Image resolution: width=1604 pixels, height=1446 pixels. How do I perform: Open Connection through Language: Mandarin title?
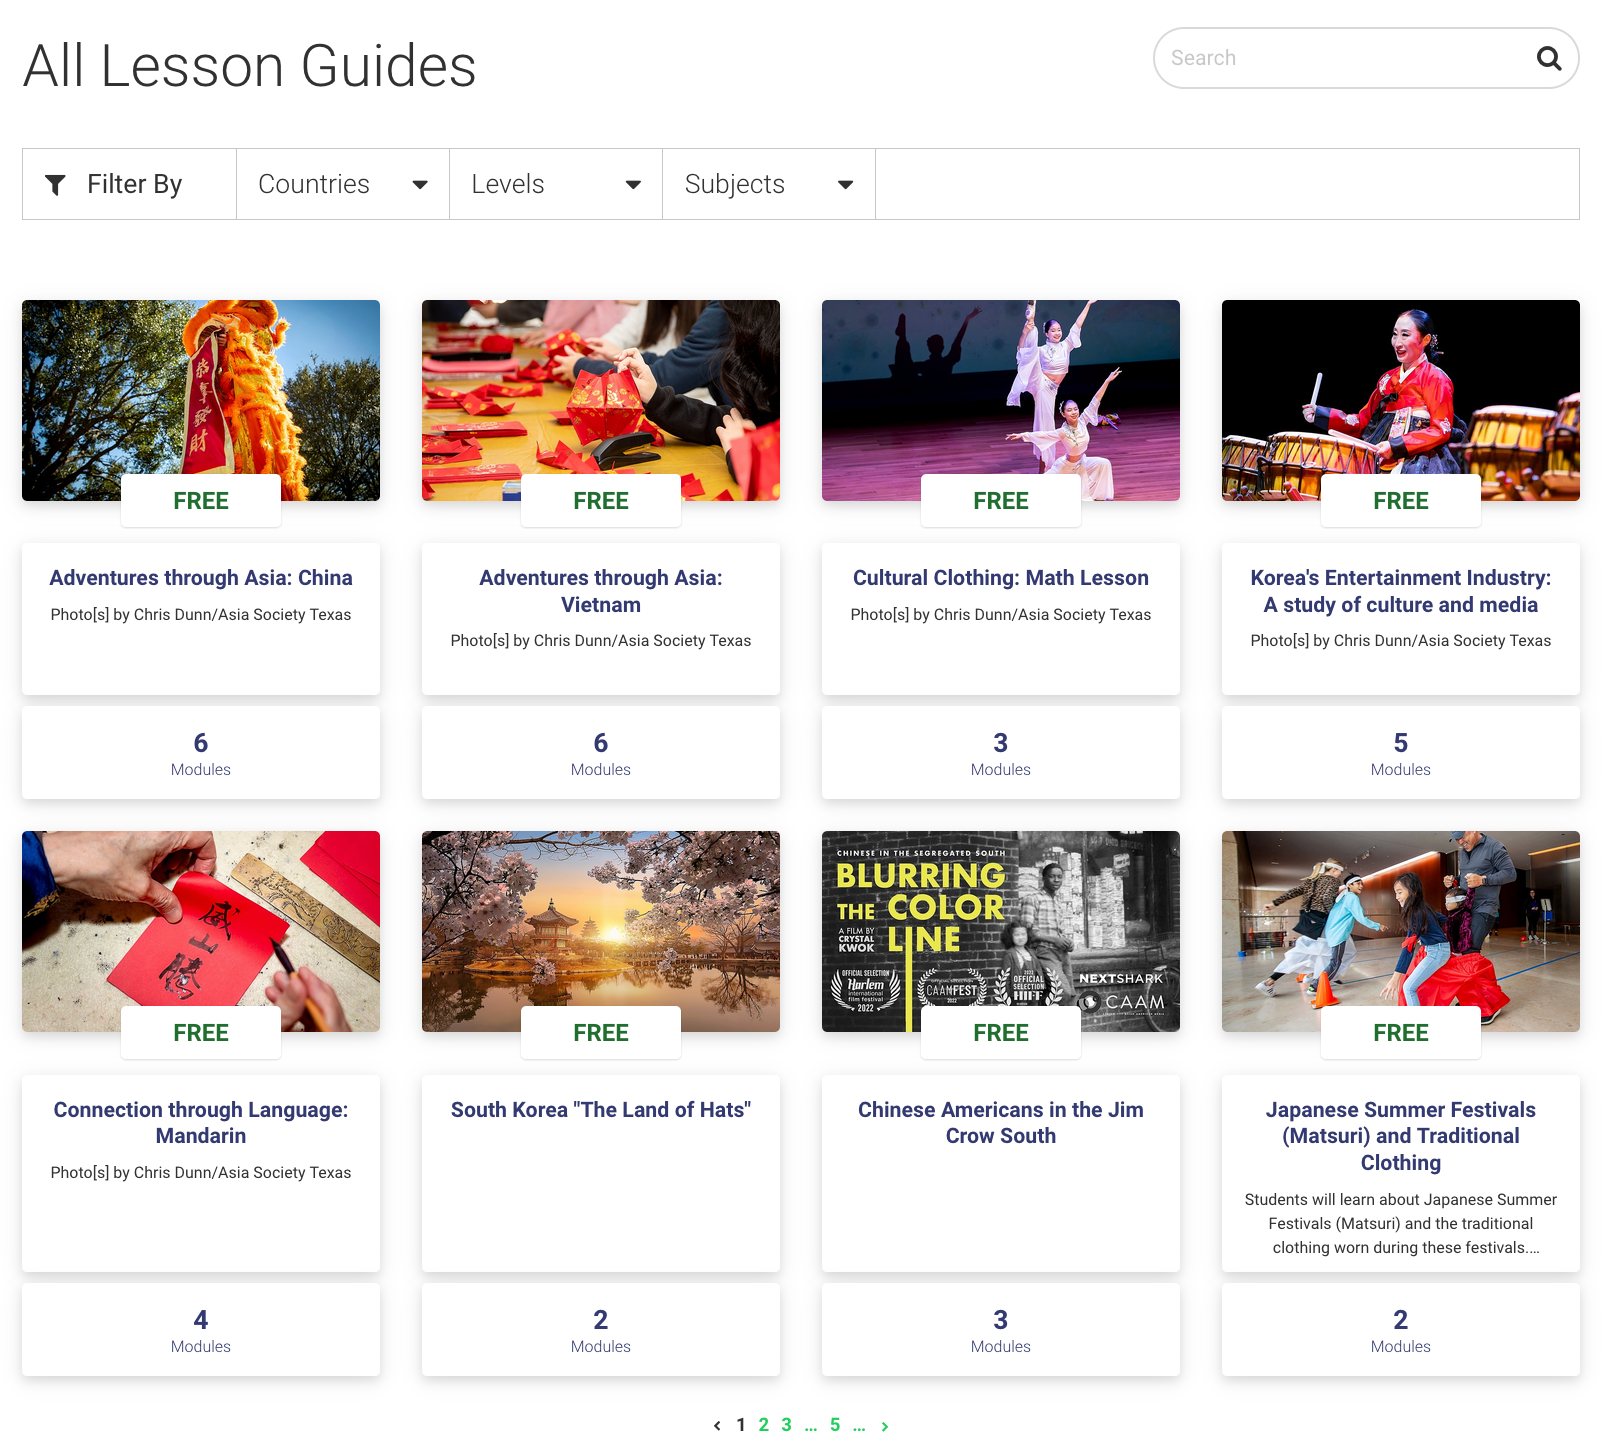pyautogui.click(x=201, y=1123)
